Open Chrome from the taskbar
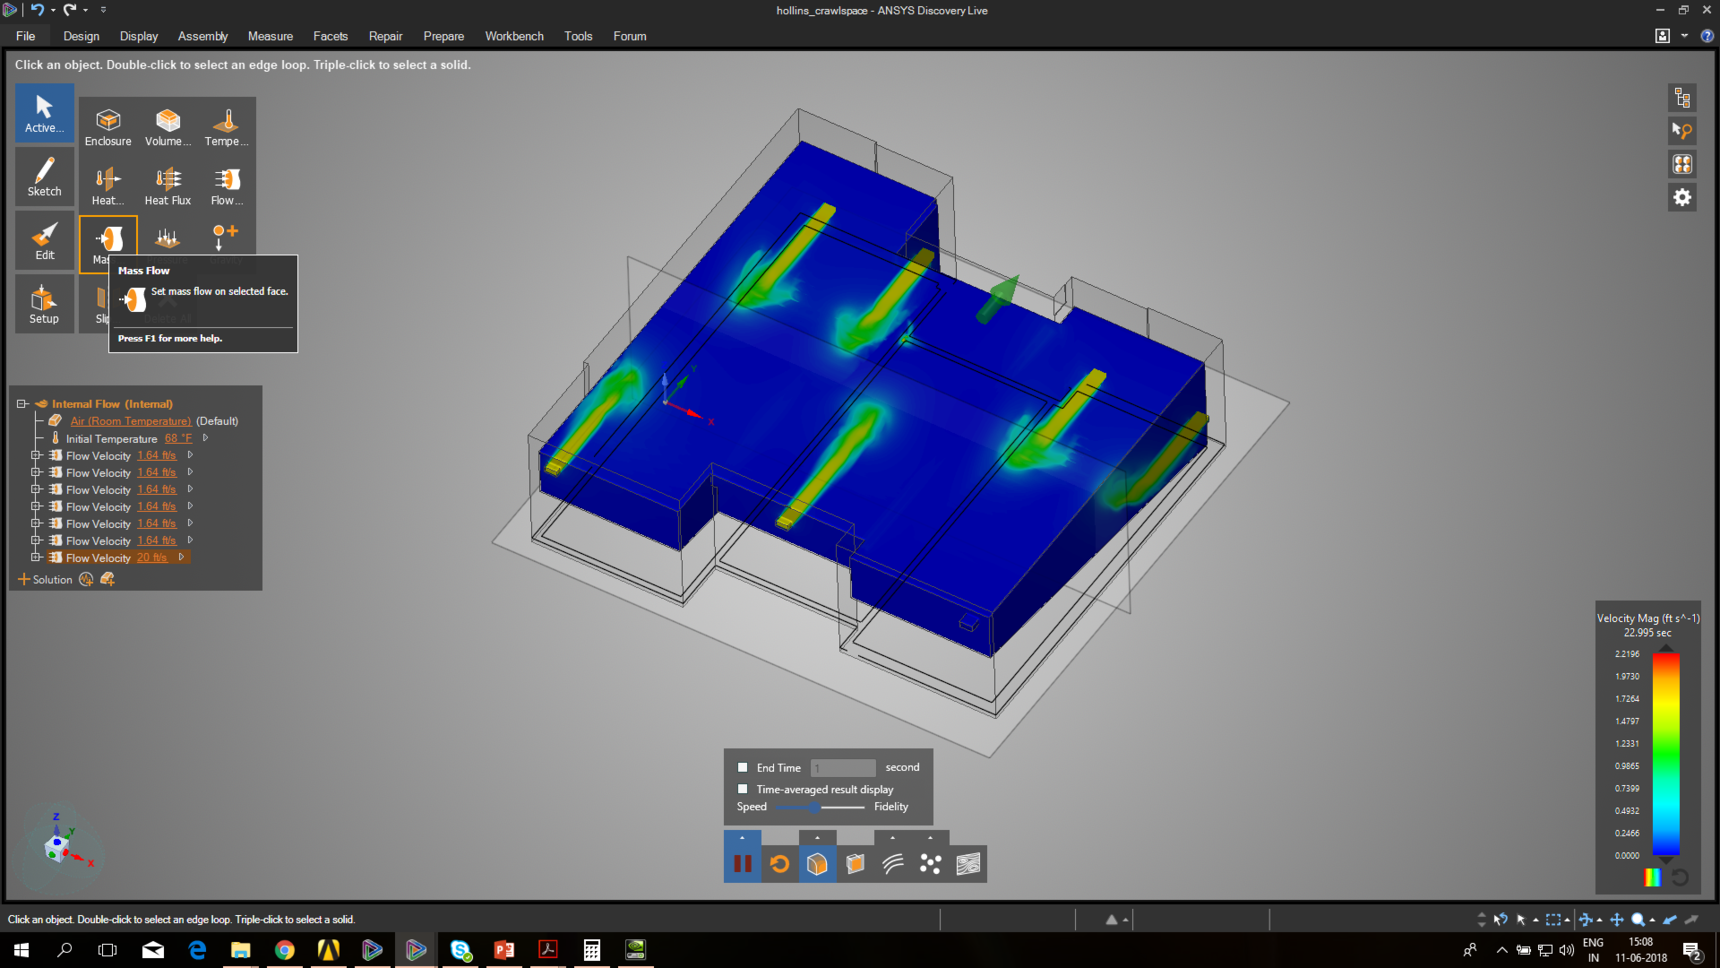Screen dimensions: 1720x968 pos(285,950)
